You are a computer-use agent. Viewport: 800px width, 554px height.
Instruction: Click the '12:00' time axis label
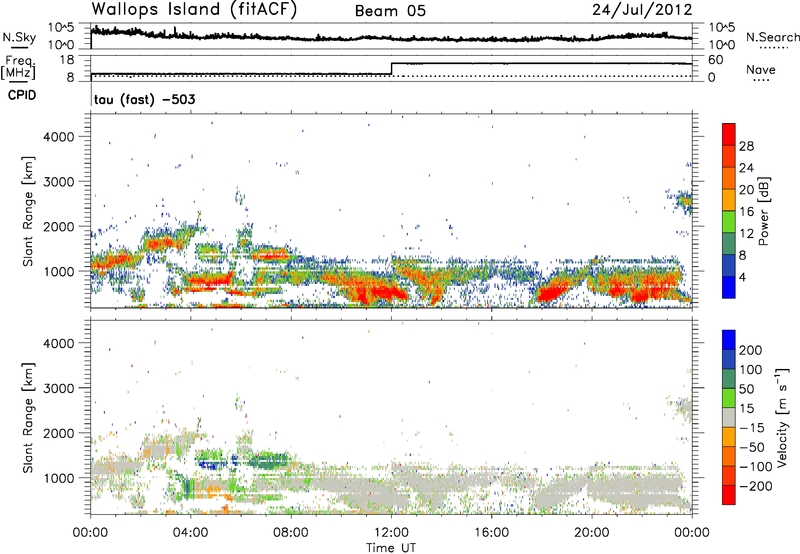click(x=391, y=533)
